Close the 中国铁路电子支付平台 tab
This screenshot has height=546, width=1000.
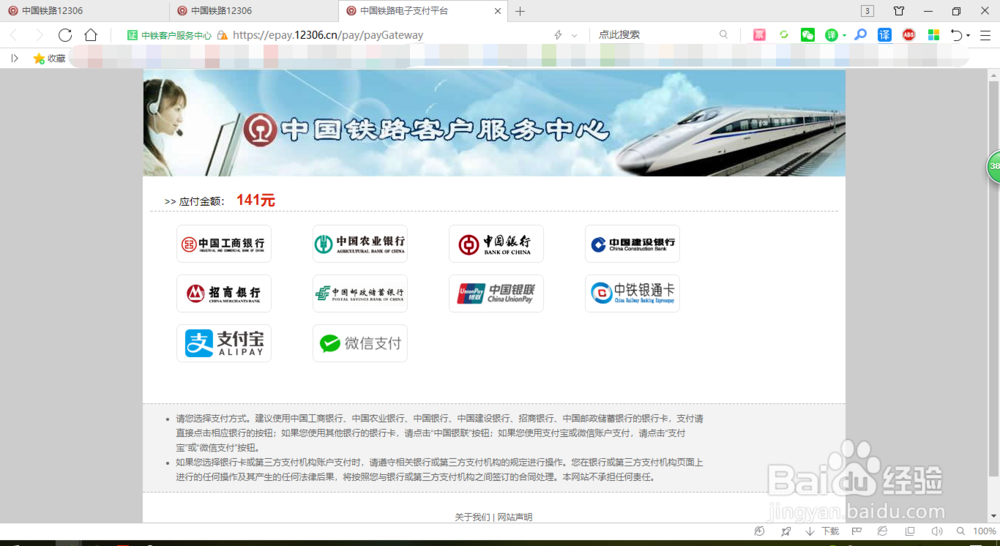498,11
